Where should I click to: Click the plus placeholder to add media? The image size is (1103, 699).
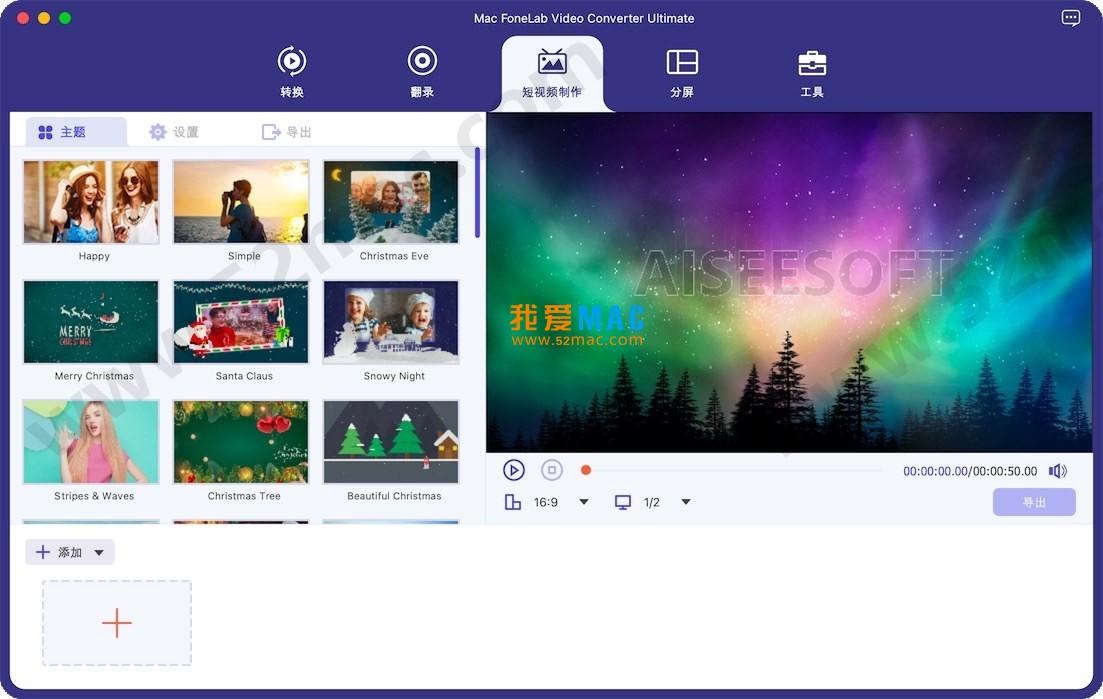coord(117,623)
